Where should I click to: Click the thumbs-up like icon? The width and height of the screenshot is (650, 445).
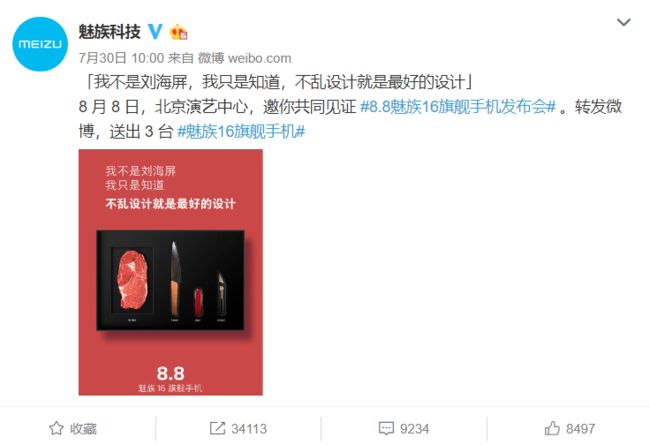pyautogui.click(x=552, y=428)
